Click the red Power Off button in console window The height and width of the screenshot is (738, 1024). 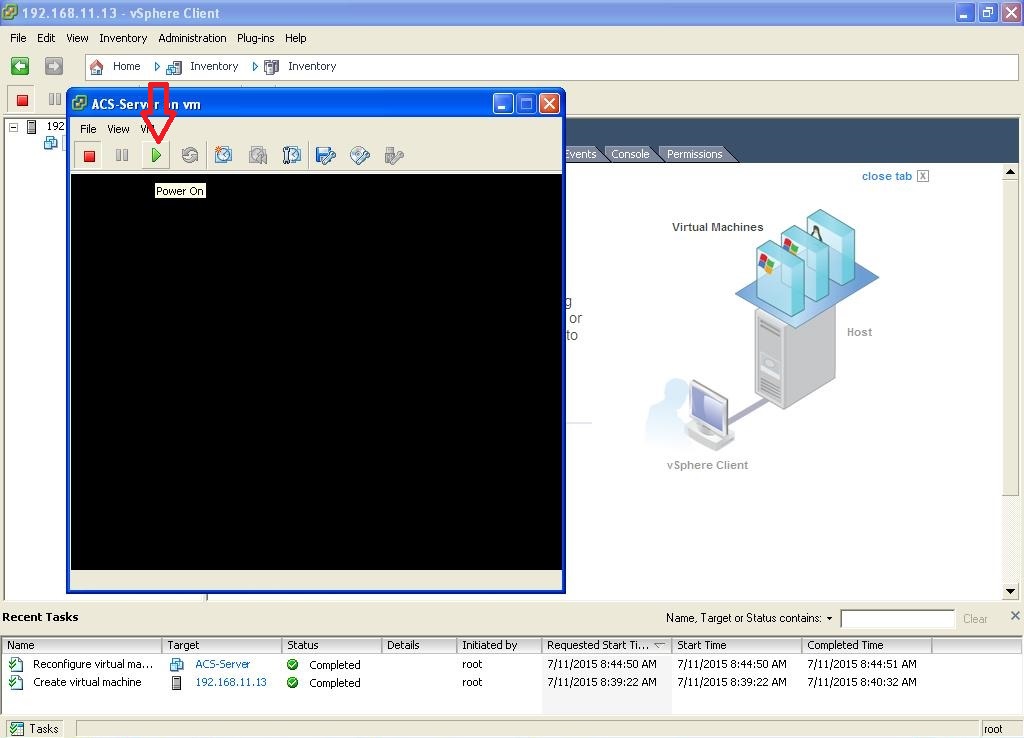pos(89,155)
